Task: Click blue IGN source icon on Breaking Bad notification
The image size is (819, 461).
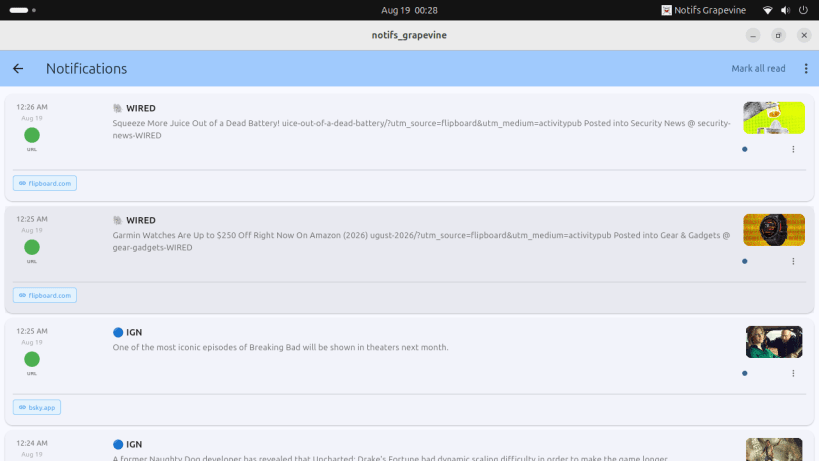Action: pyautogui.click(x=118, y=332)
